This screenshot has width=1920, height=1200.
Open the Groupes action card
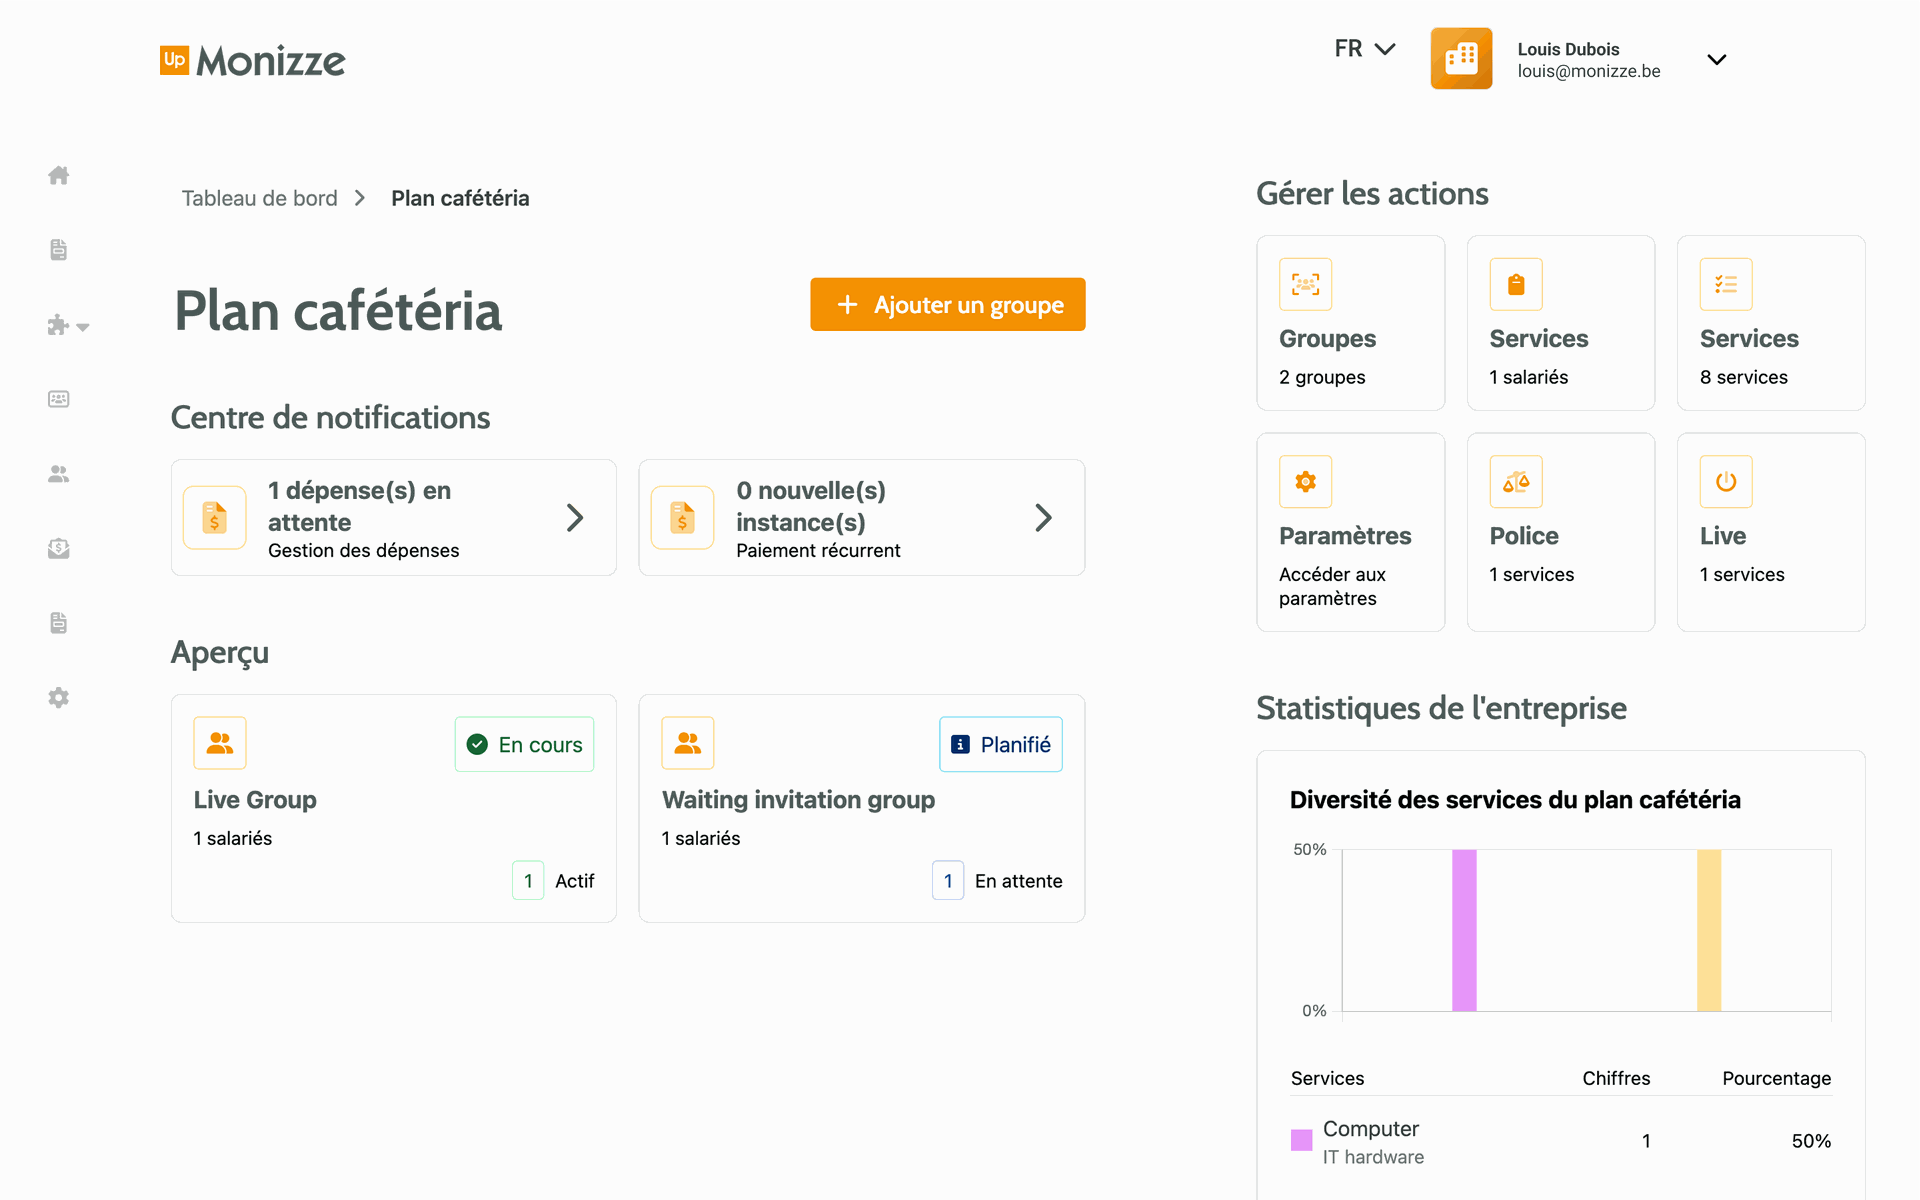(1350, 322)
